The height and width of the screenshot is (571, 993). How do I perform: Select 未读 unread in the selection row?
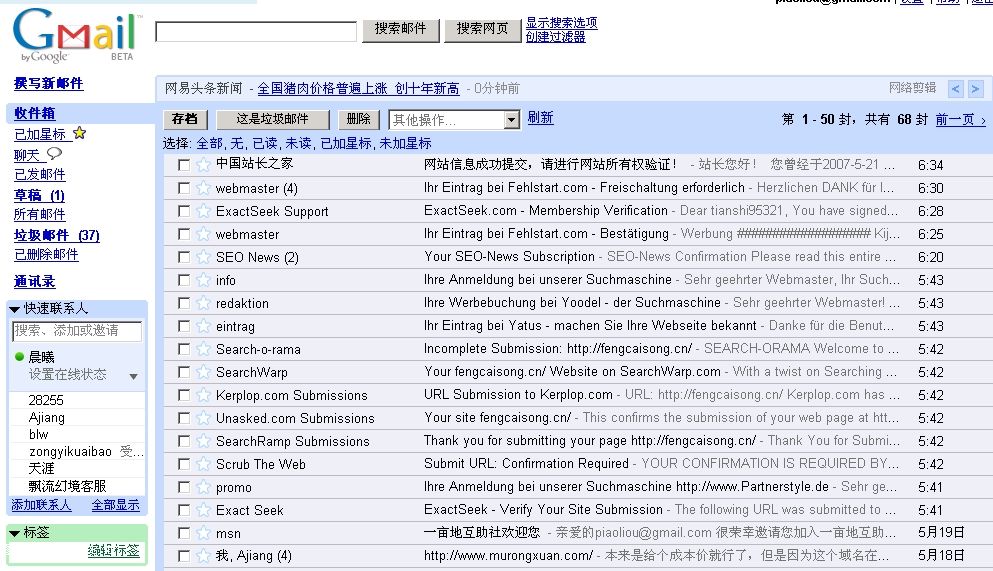(298, 144)
